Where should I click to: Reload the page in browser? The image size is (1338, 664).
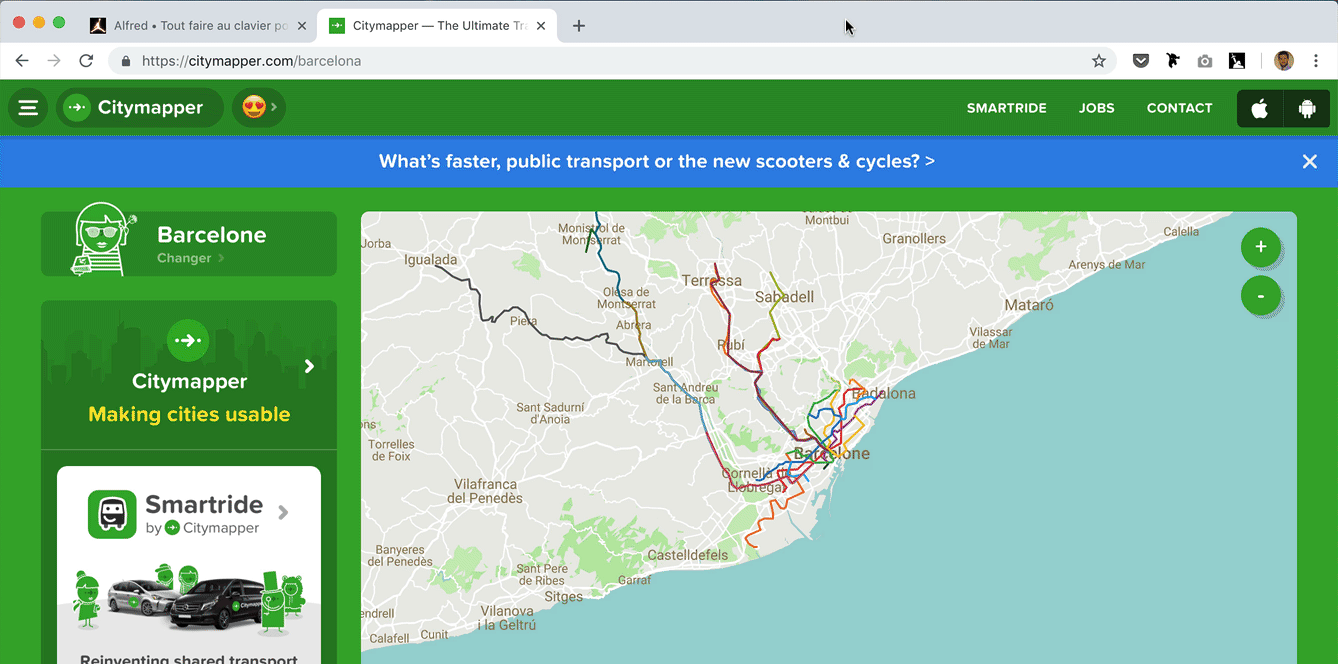(86, 61)
